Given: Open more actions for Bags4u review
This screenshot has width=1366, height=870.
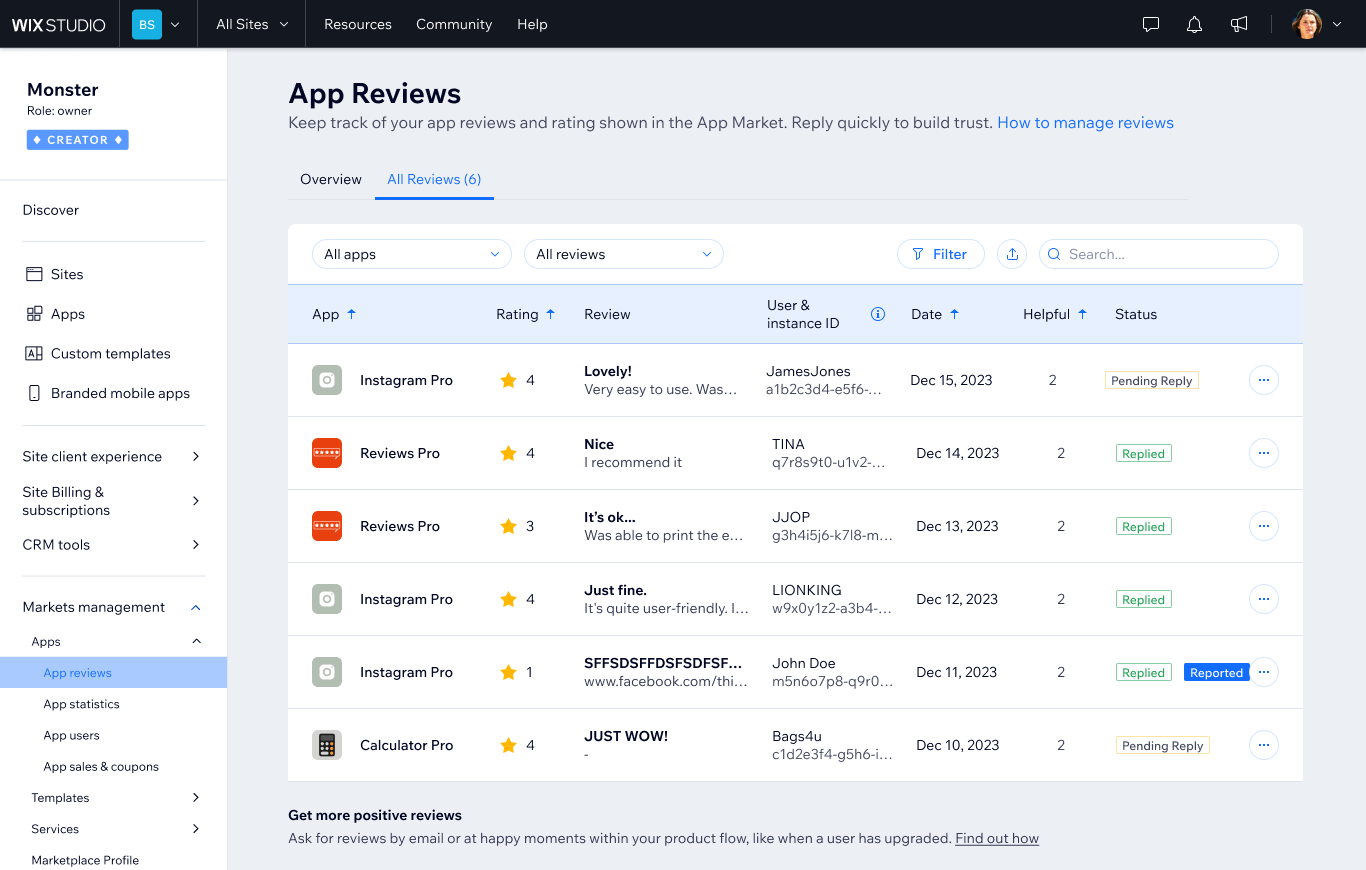Looking at the screenshot, I should (1264, 745).
